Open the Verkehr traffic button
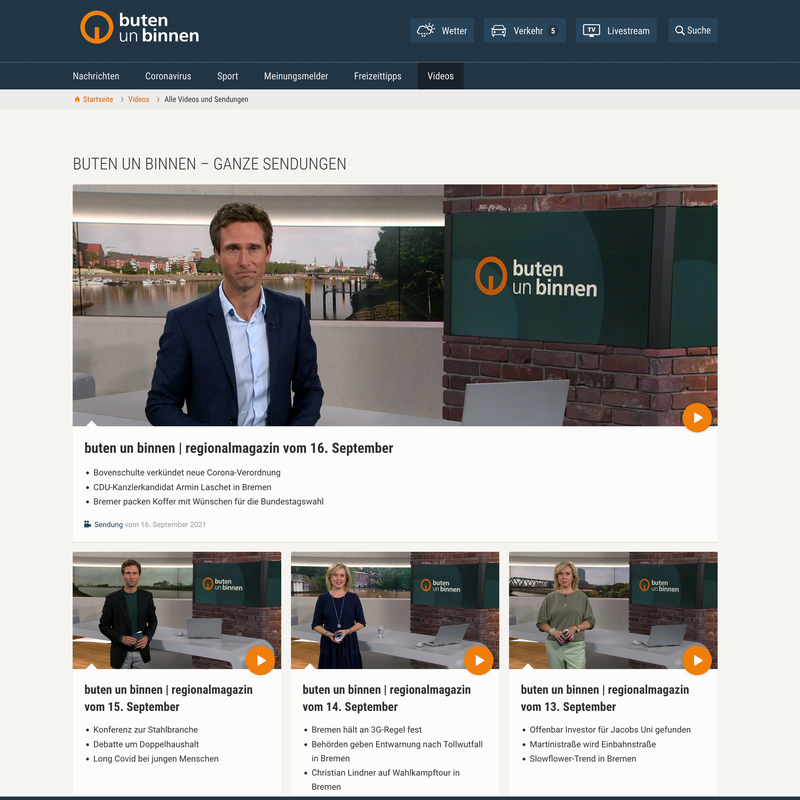Image resolution: width=800 pixels, height=800 pixels. (x=524, y=31)
